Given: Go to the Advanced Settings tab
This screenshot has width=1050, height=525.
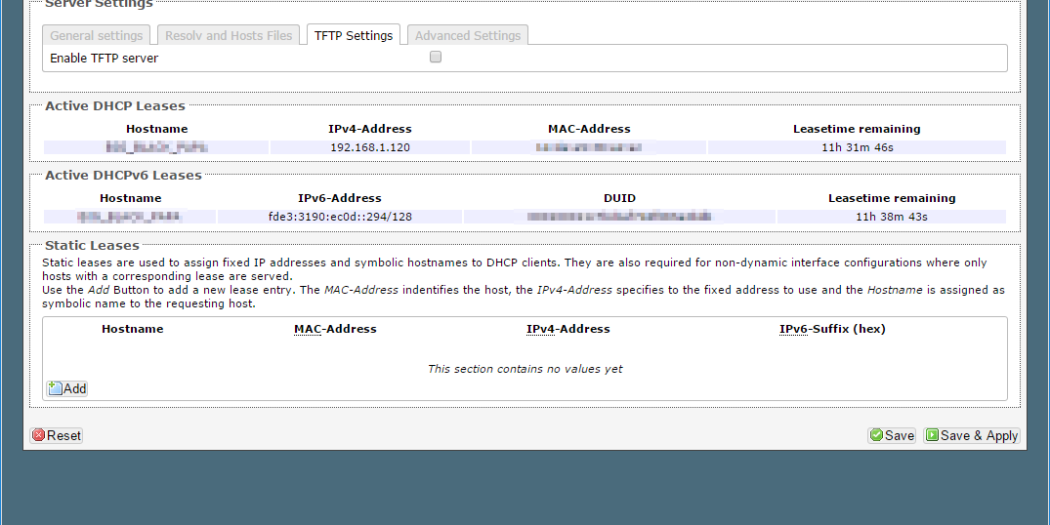Looking at the screenshot, I should [467, 36].
